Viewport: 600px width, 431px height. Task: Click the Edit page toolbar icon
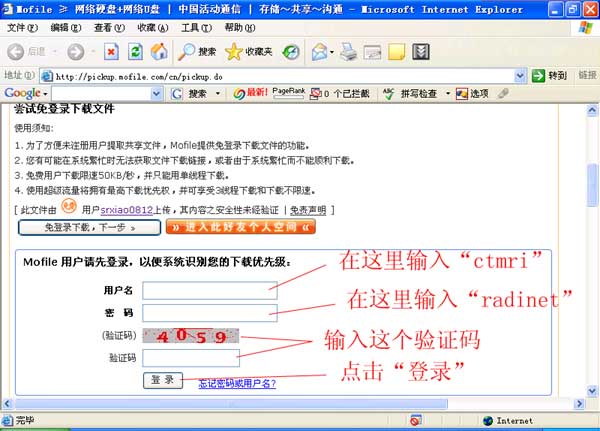(372, 52)
